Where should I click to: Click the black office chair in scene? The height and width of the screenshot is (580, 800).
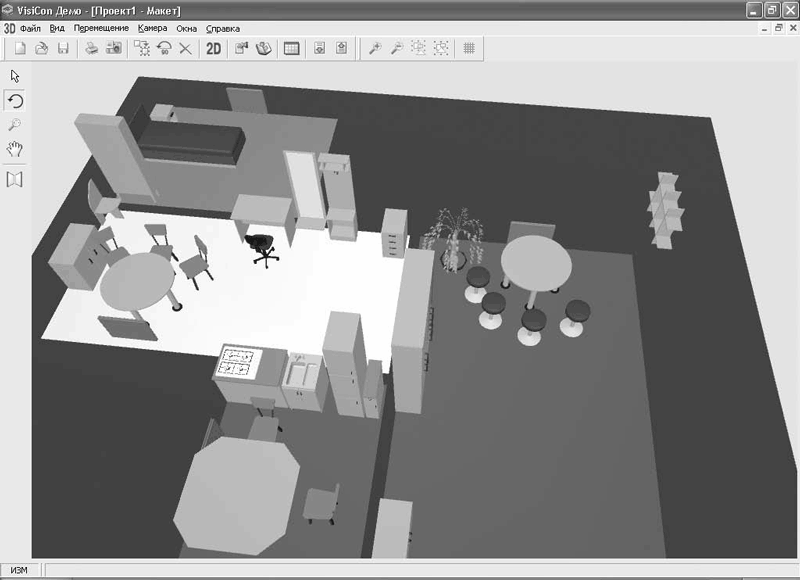(x=262, y=247)
